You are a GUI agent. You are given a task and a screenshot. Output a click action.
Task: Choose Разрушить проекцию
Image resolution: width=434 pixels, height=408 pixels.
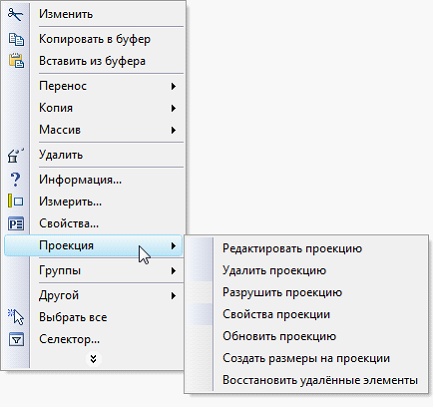282,293
